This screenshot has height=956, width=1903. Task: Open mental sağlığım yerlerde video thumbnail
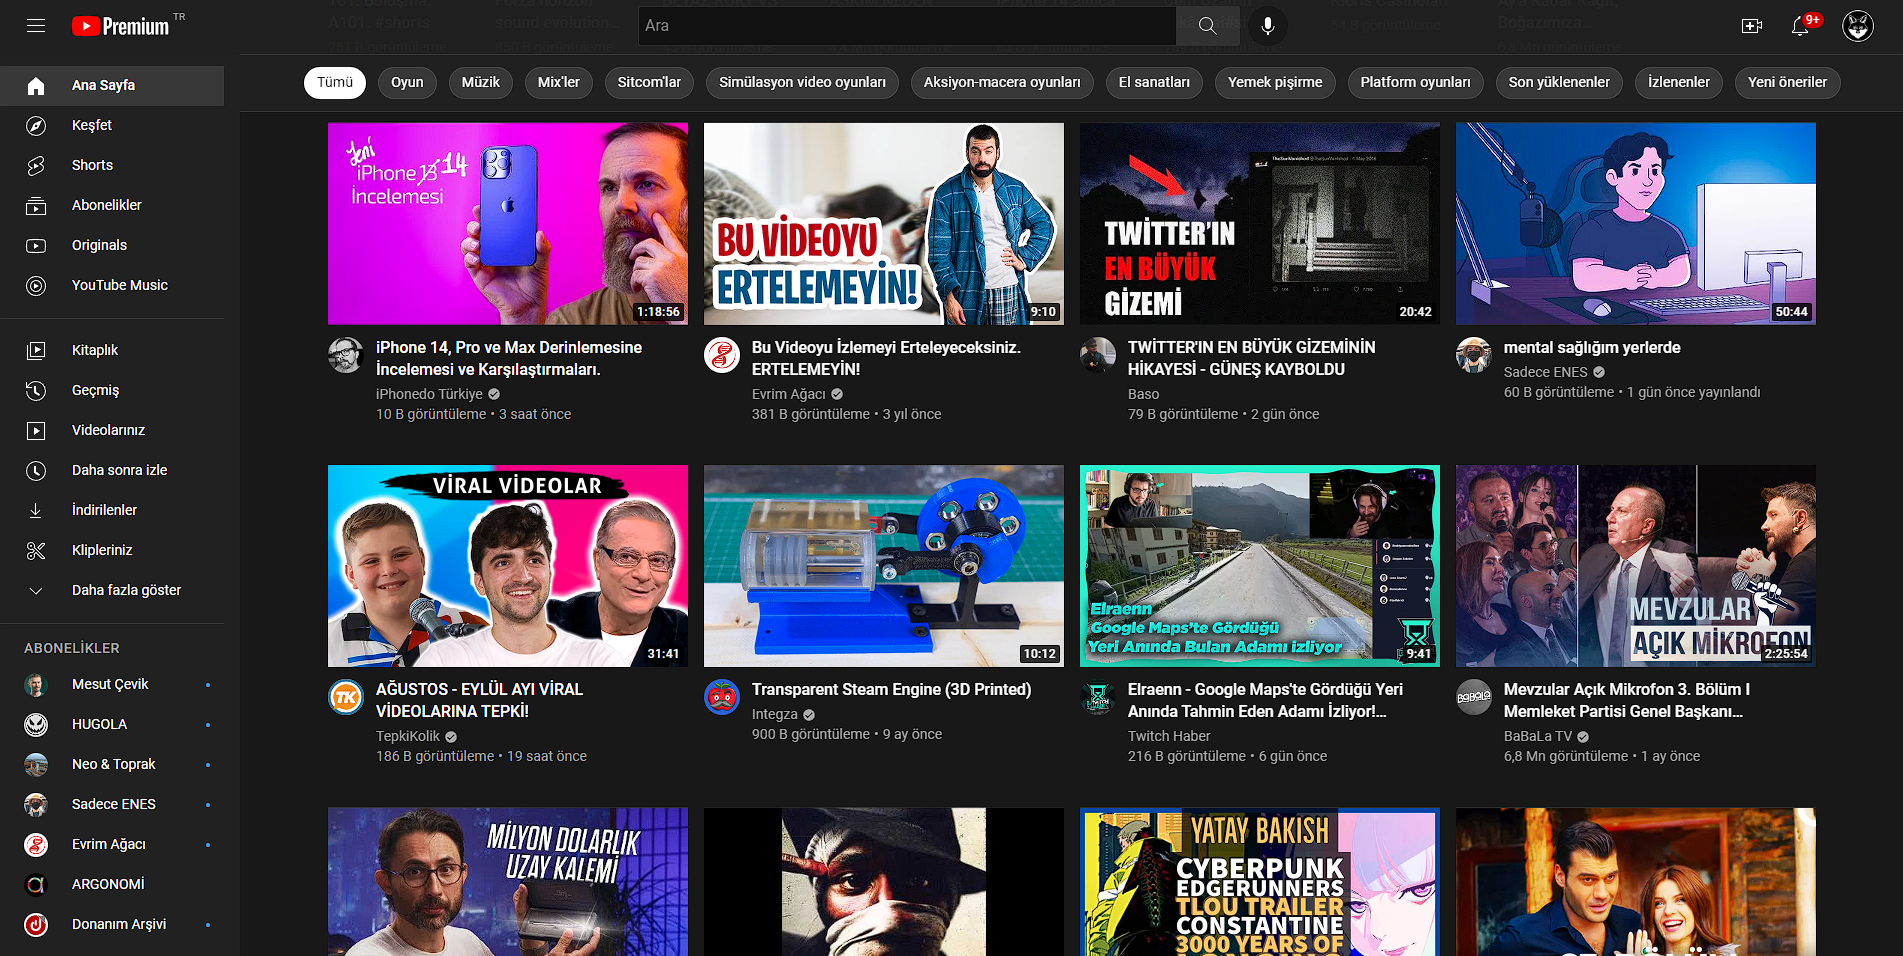(x=1636, y=224)
